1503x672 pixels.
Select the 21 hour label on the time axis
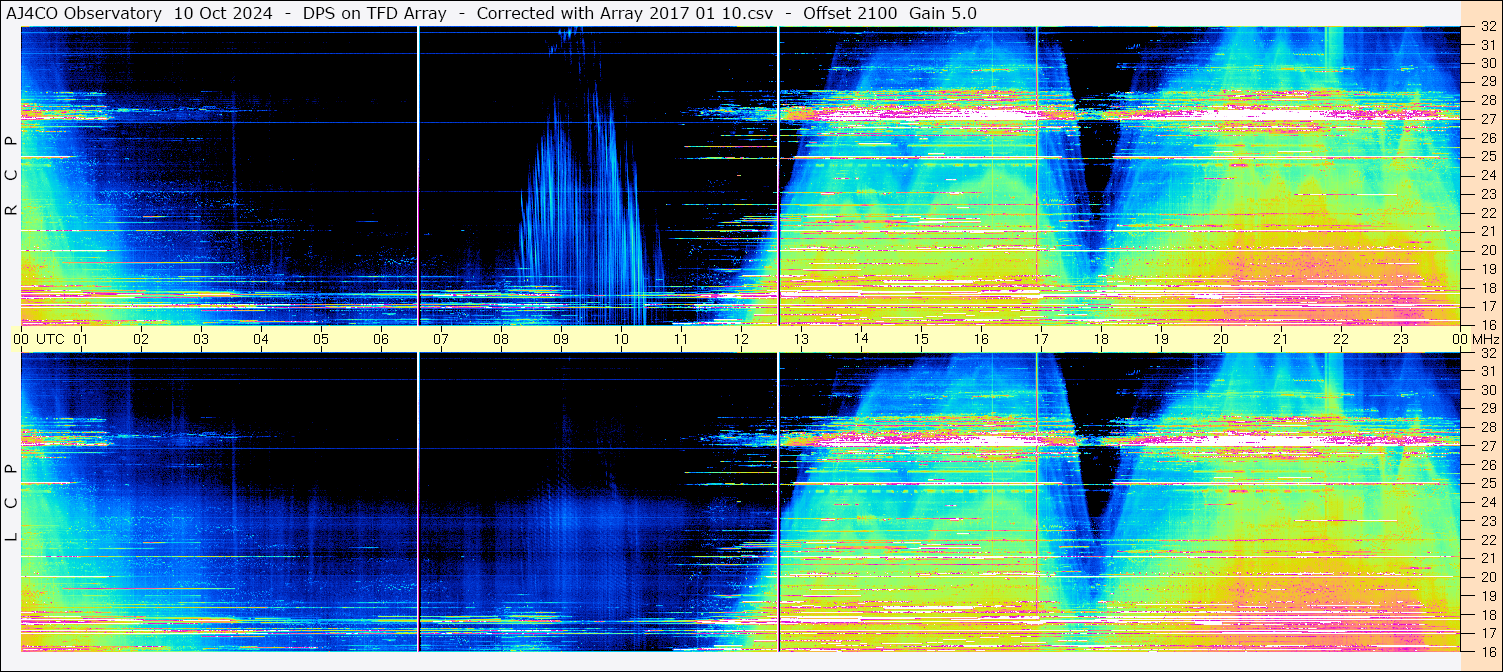click(x=1281, y=339)
